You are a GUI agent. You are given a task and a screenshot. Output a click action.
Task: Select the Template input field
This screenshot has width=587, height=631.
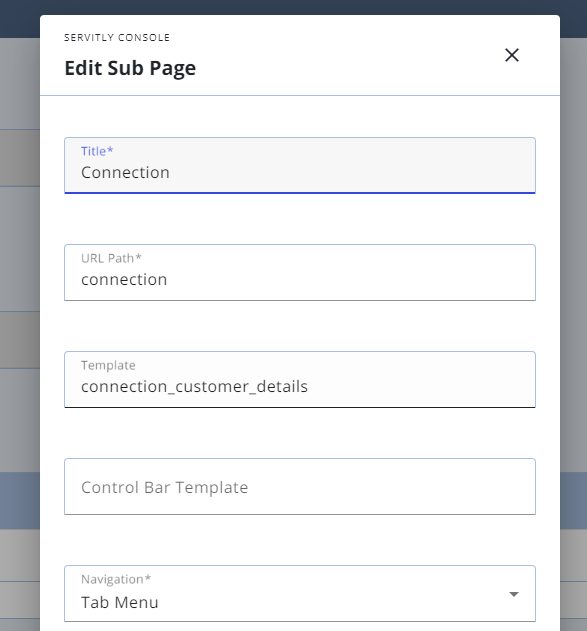click(300, 379)
